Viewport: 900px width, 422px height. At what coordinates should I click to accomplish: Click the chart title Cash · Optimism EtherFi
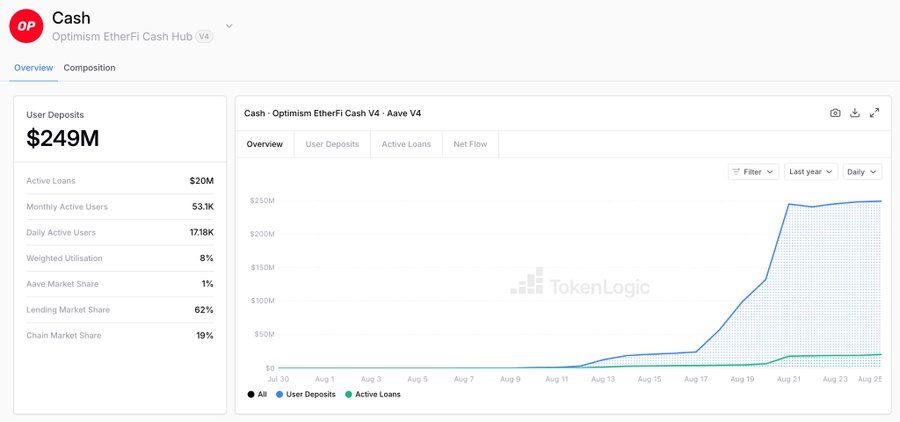tap(332, 113)
